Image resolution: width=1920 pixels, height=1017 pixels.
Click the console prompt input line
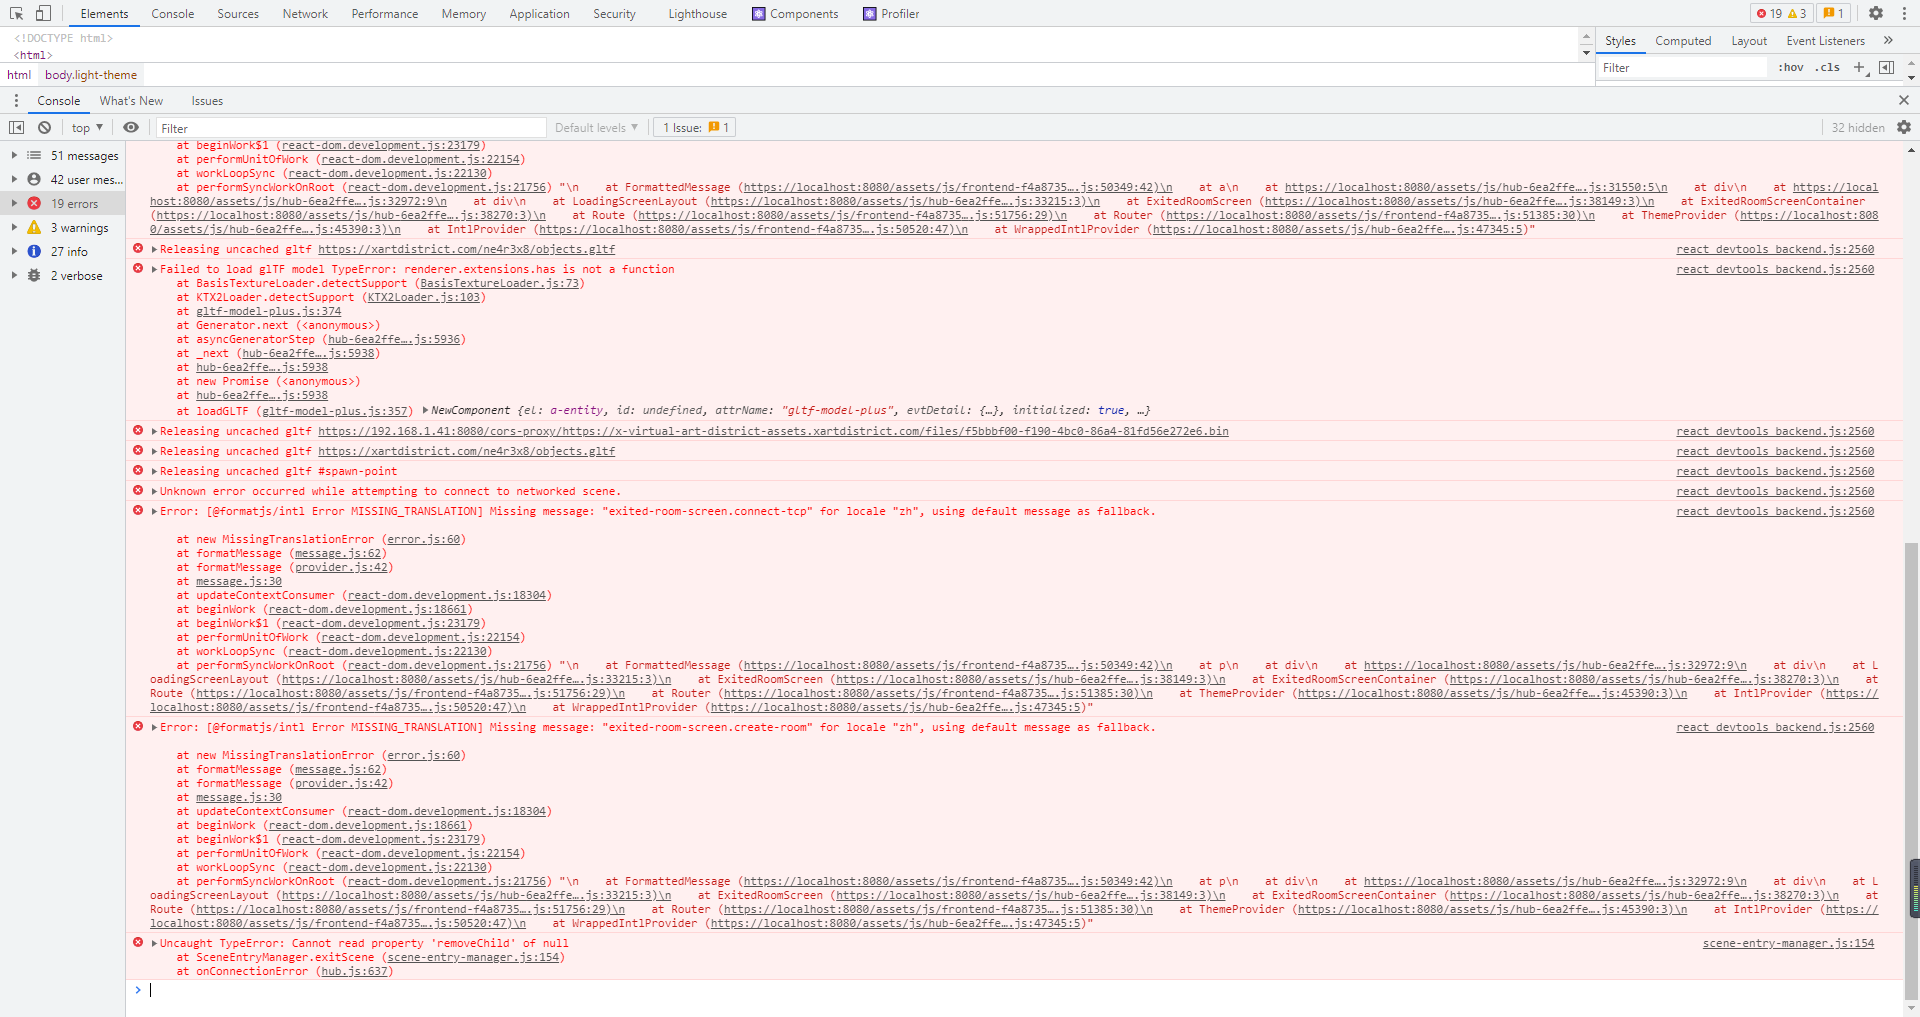[1014, 990]
